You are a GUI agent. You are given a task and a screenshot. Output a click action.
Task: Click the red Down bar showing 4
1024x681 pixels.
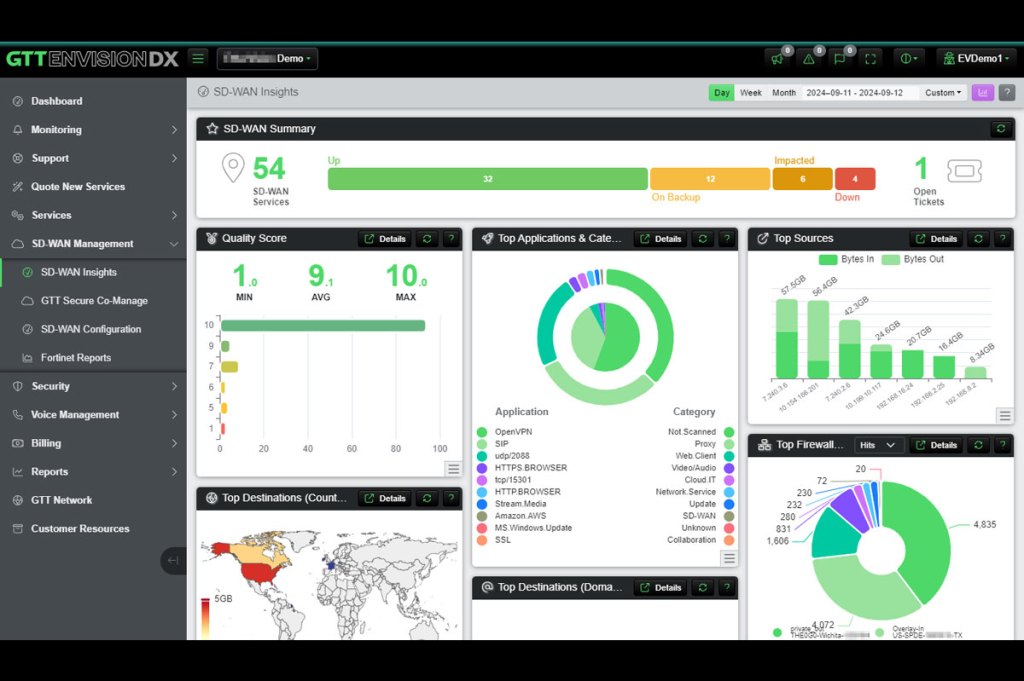(855, 179)
